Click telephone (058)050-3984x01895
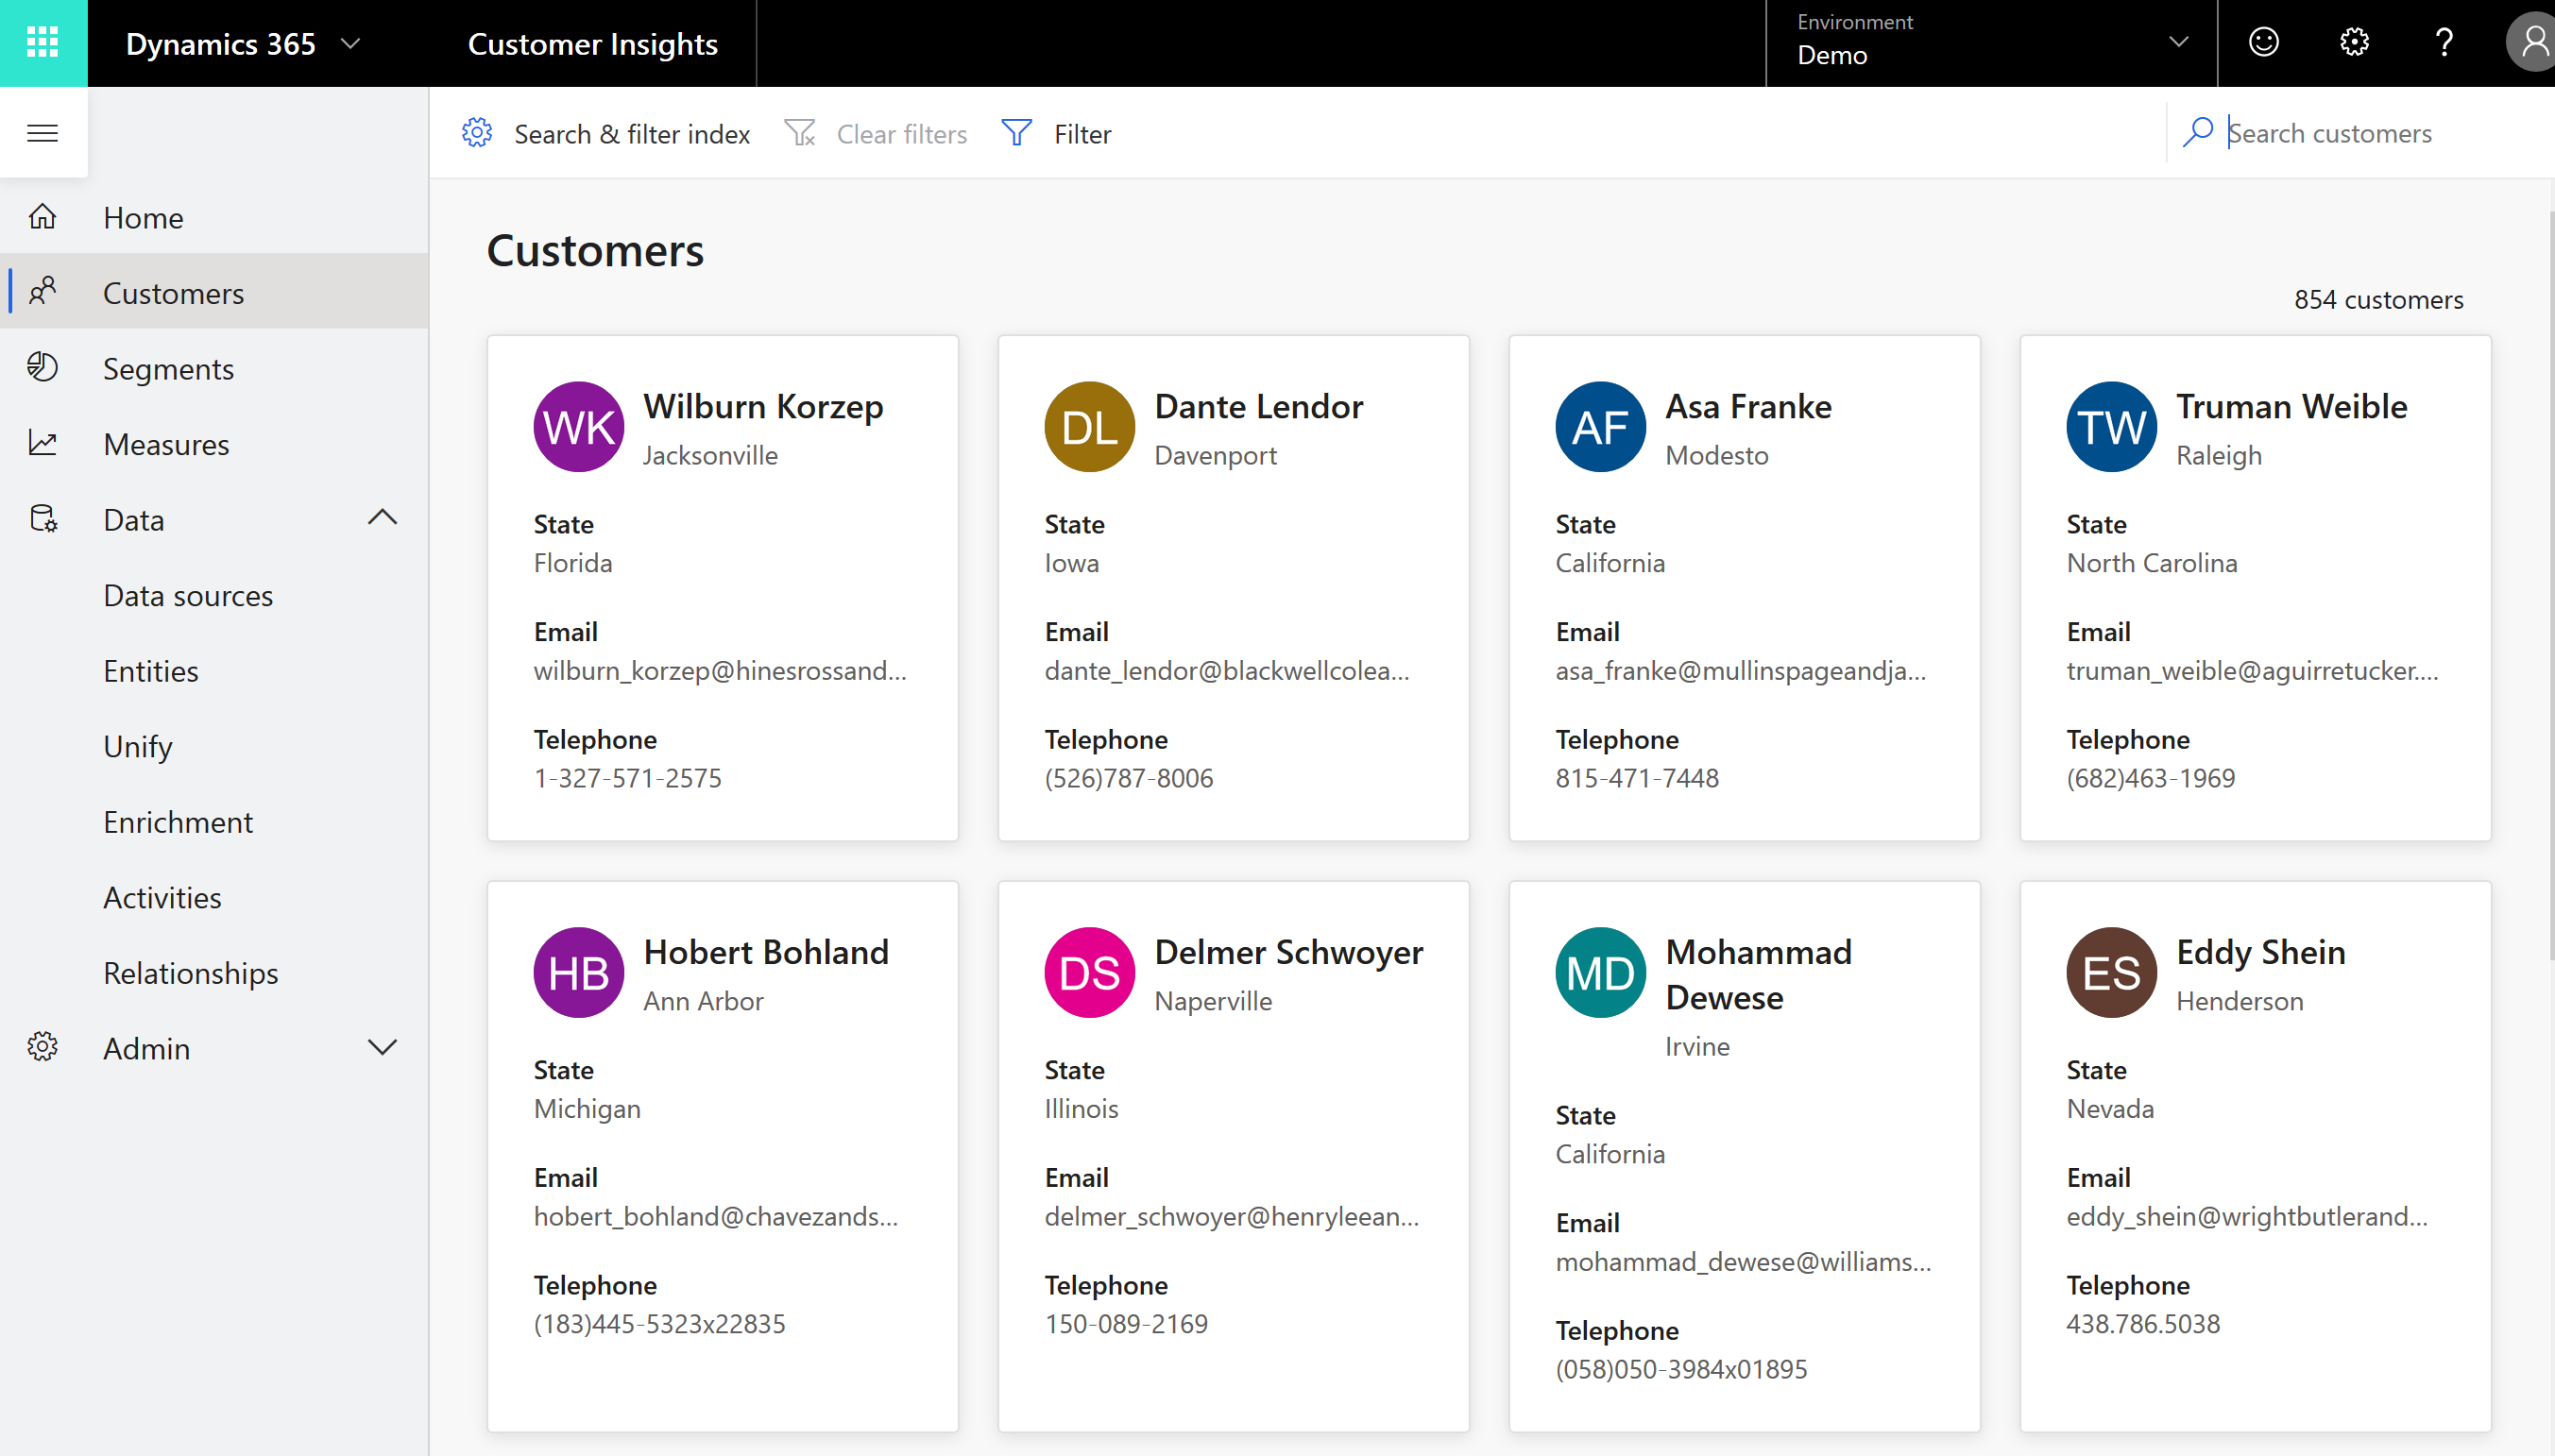Image resolution: width=2555 pixels, height=1456 pixels. pyautogui.click(x=1681, y=1368)
